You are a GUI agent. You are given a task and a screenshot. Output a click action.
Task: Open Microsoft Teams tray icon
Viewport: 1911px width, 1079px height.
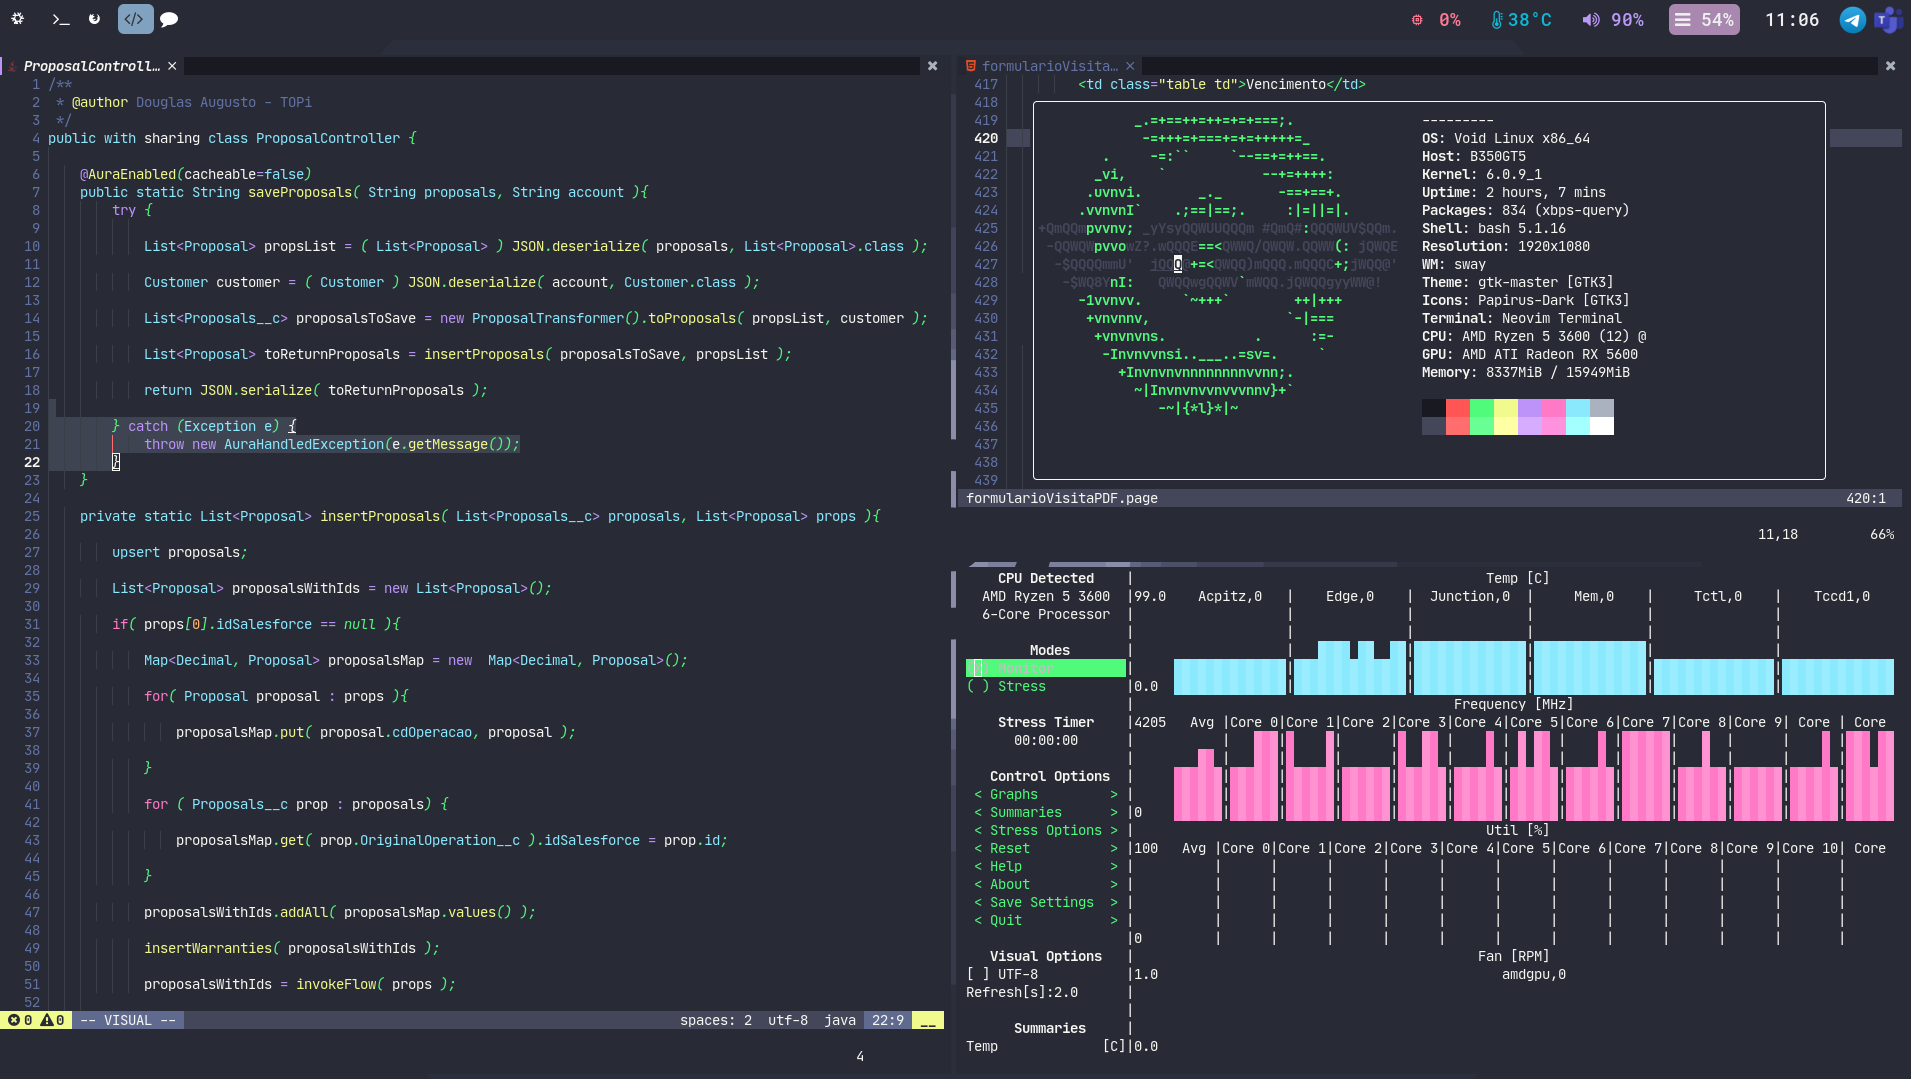point(1887,20)
